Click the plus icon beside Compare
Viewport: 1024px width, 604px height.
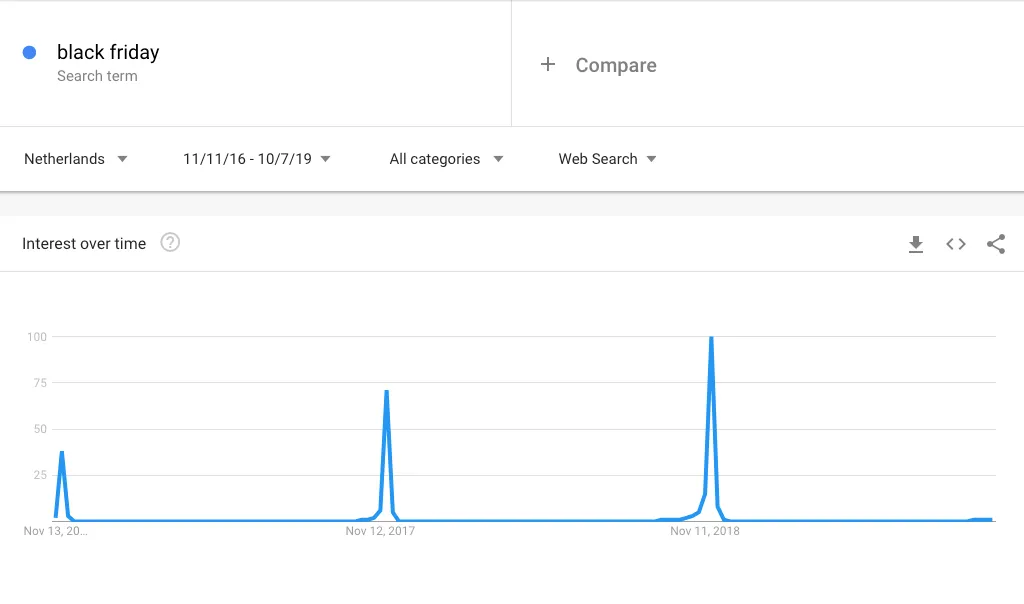coord(548,64)
